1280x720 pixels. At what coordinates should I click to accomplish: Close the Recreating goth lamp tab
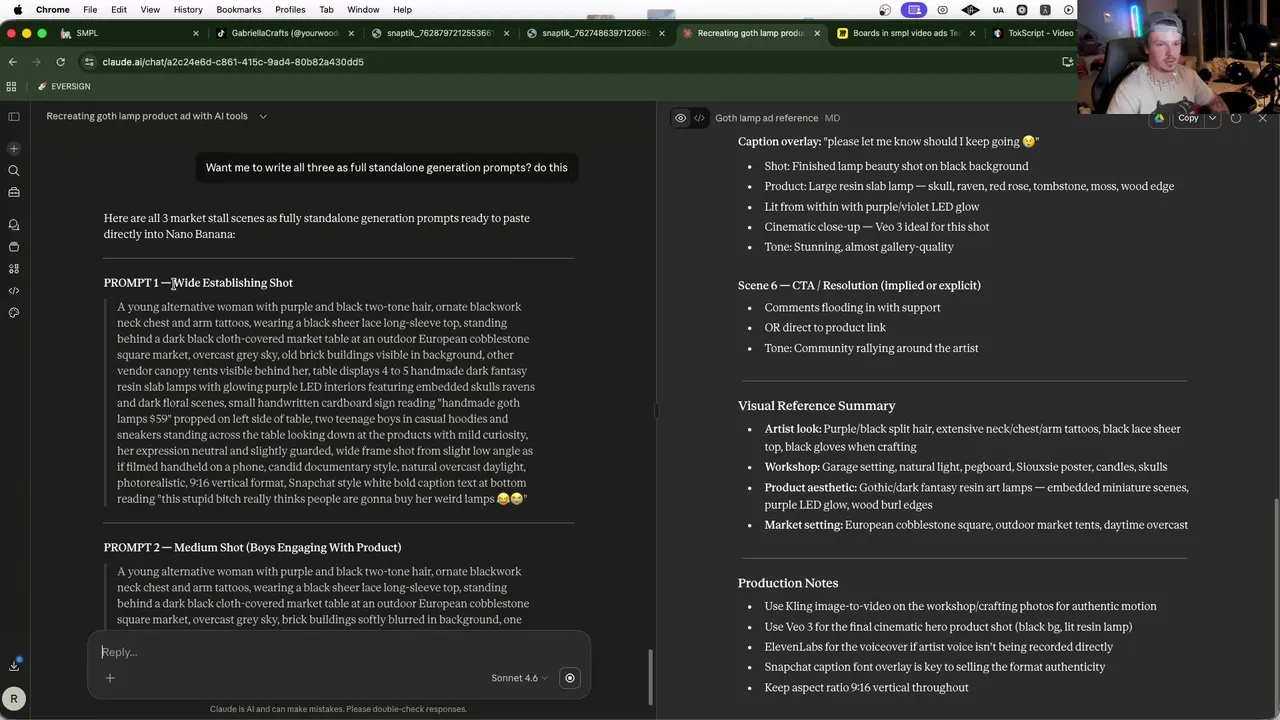pyautogui.click(x=817, y=33)
